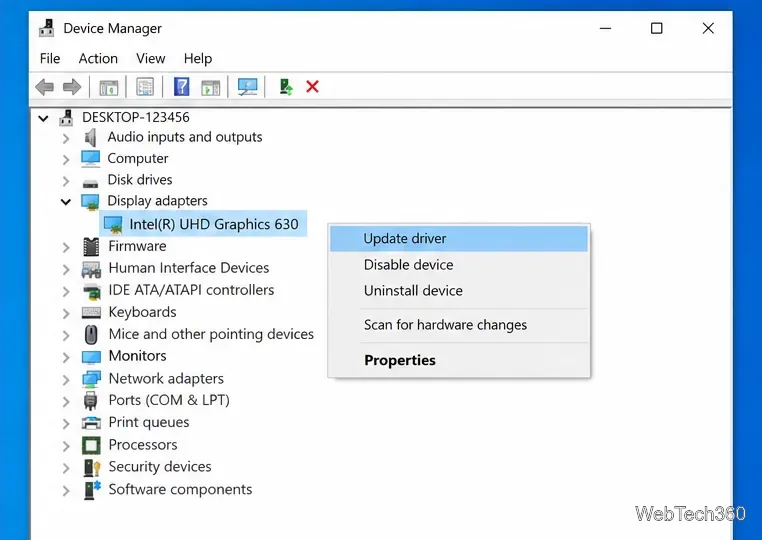Select the Mice and other pointing devices label

[211, 334]
